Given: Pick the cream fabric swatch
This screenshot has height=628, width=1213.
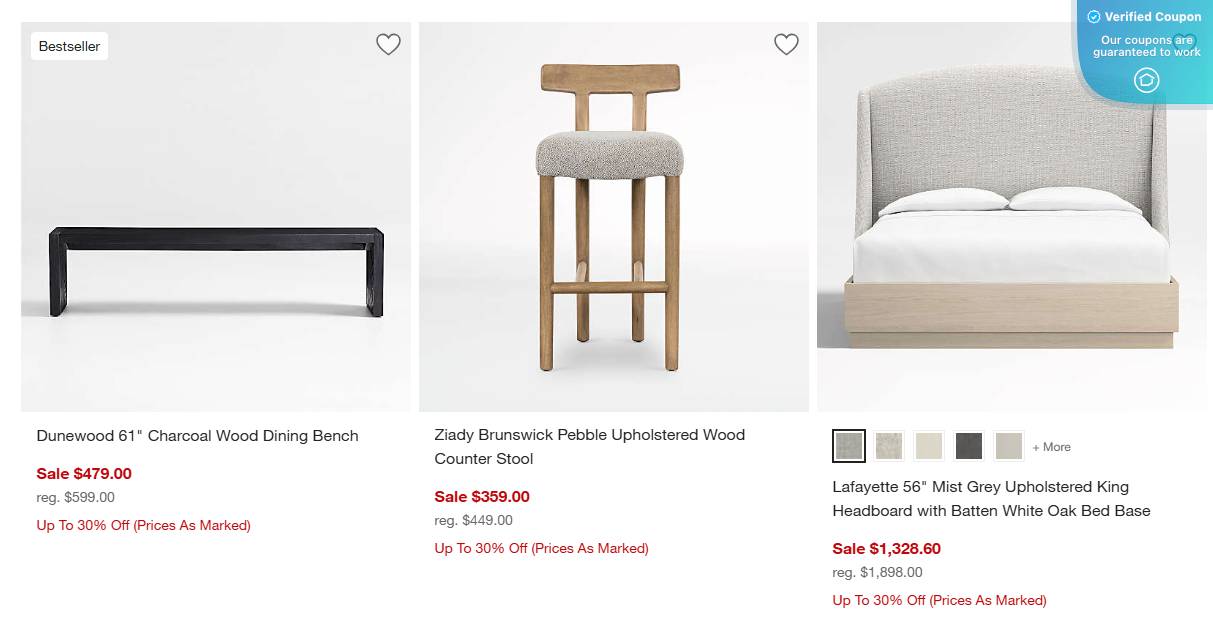Looking at the screenshot, I should (928, 446).
